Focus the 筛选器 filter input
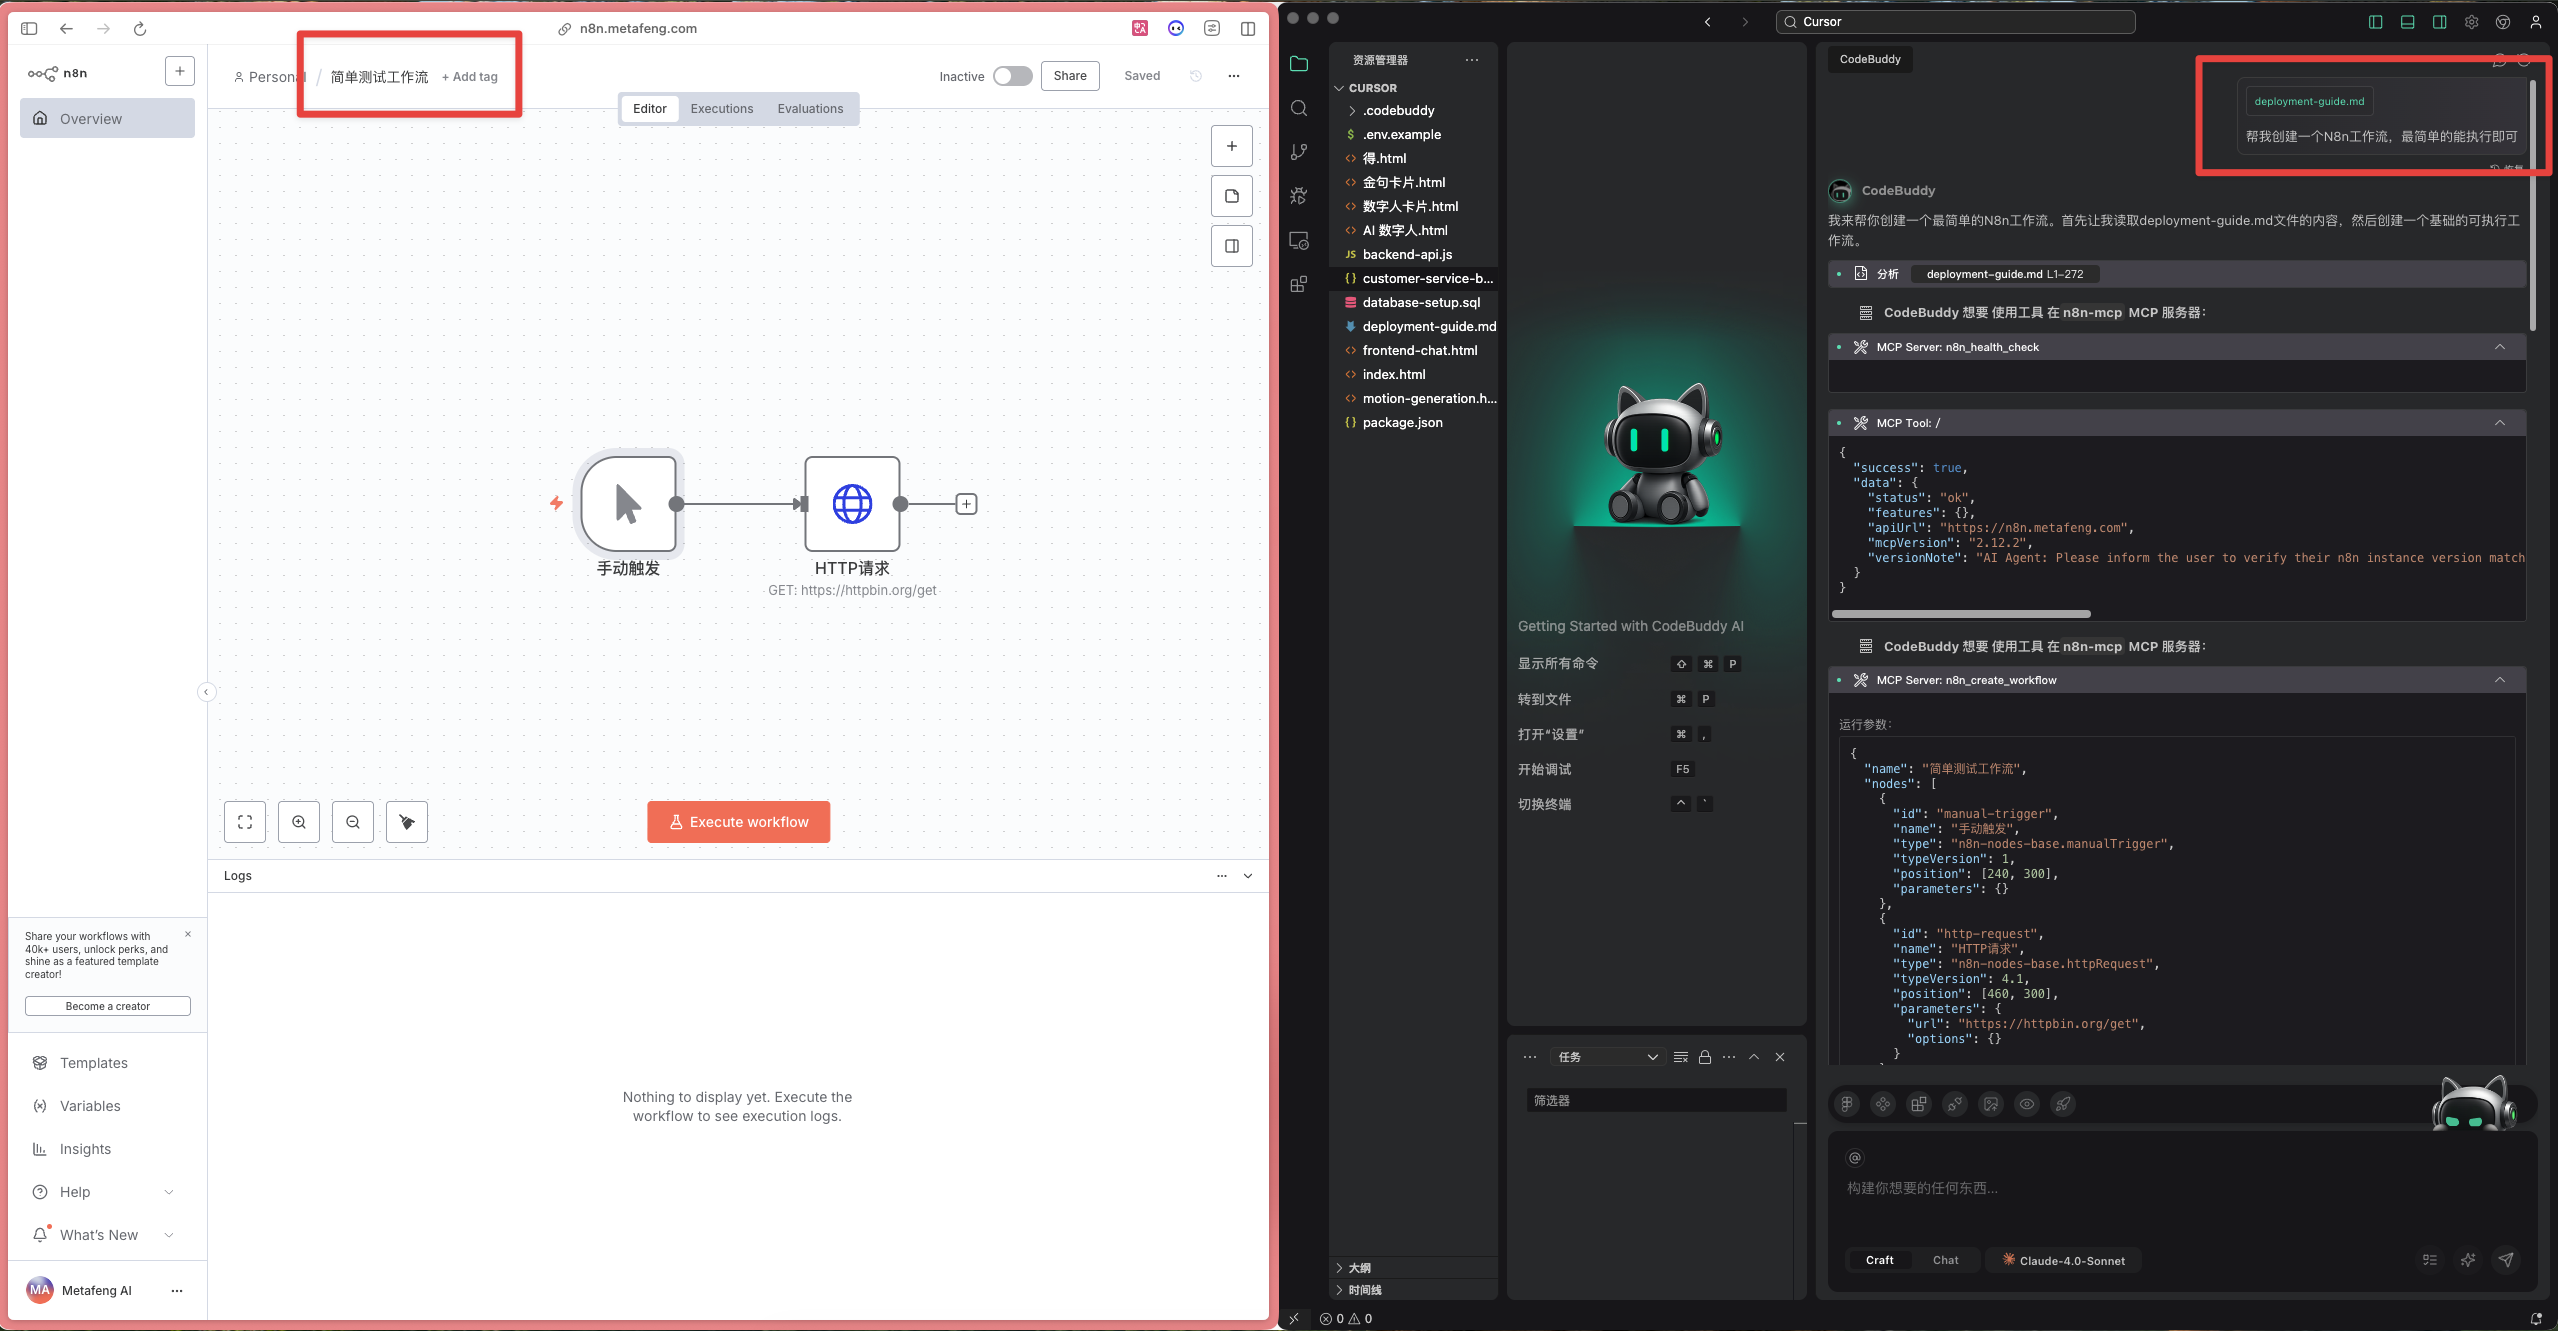2558x1331 pixels. pyautogui.click(x=1656, y=1100)
